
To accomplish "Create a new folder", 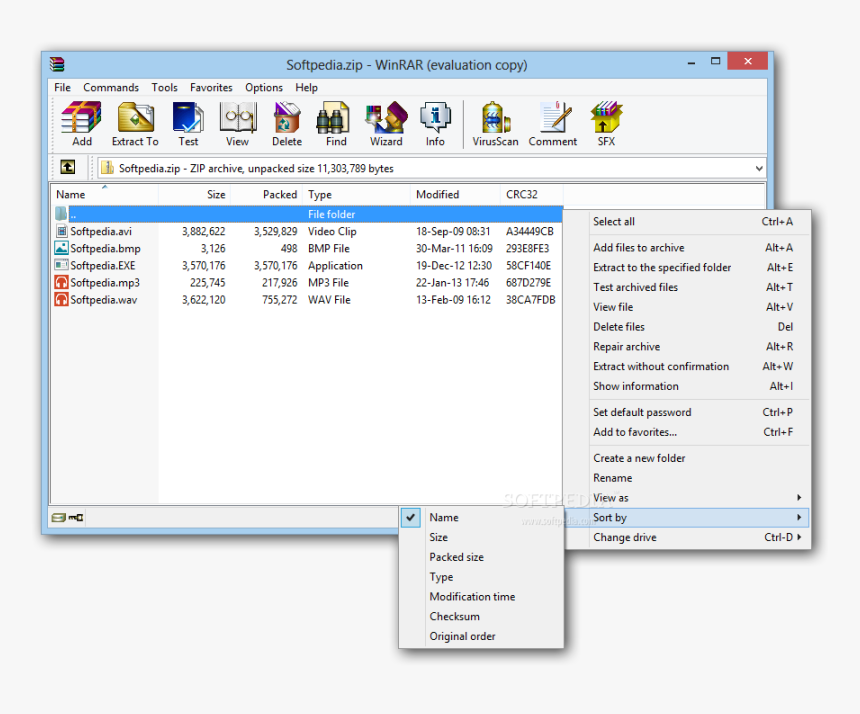I will tap(639, 457).
